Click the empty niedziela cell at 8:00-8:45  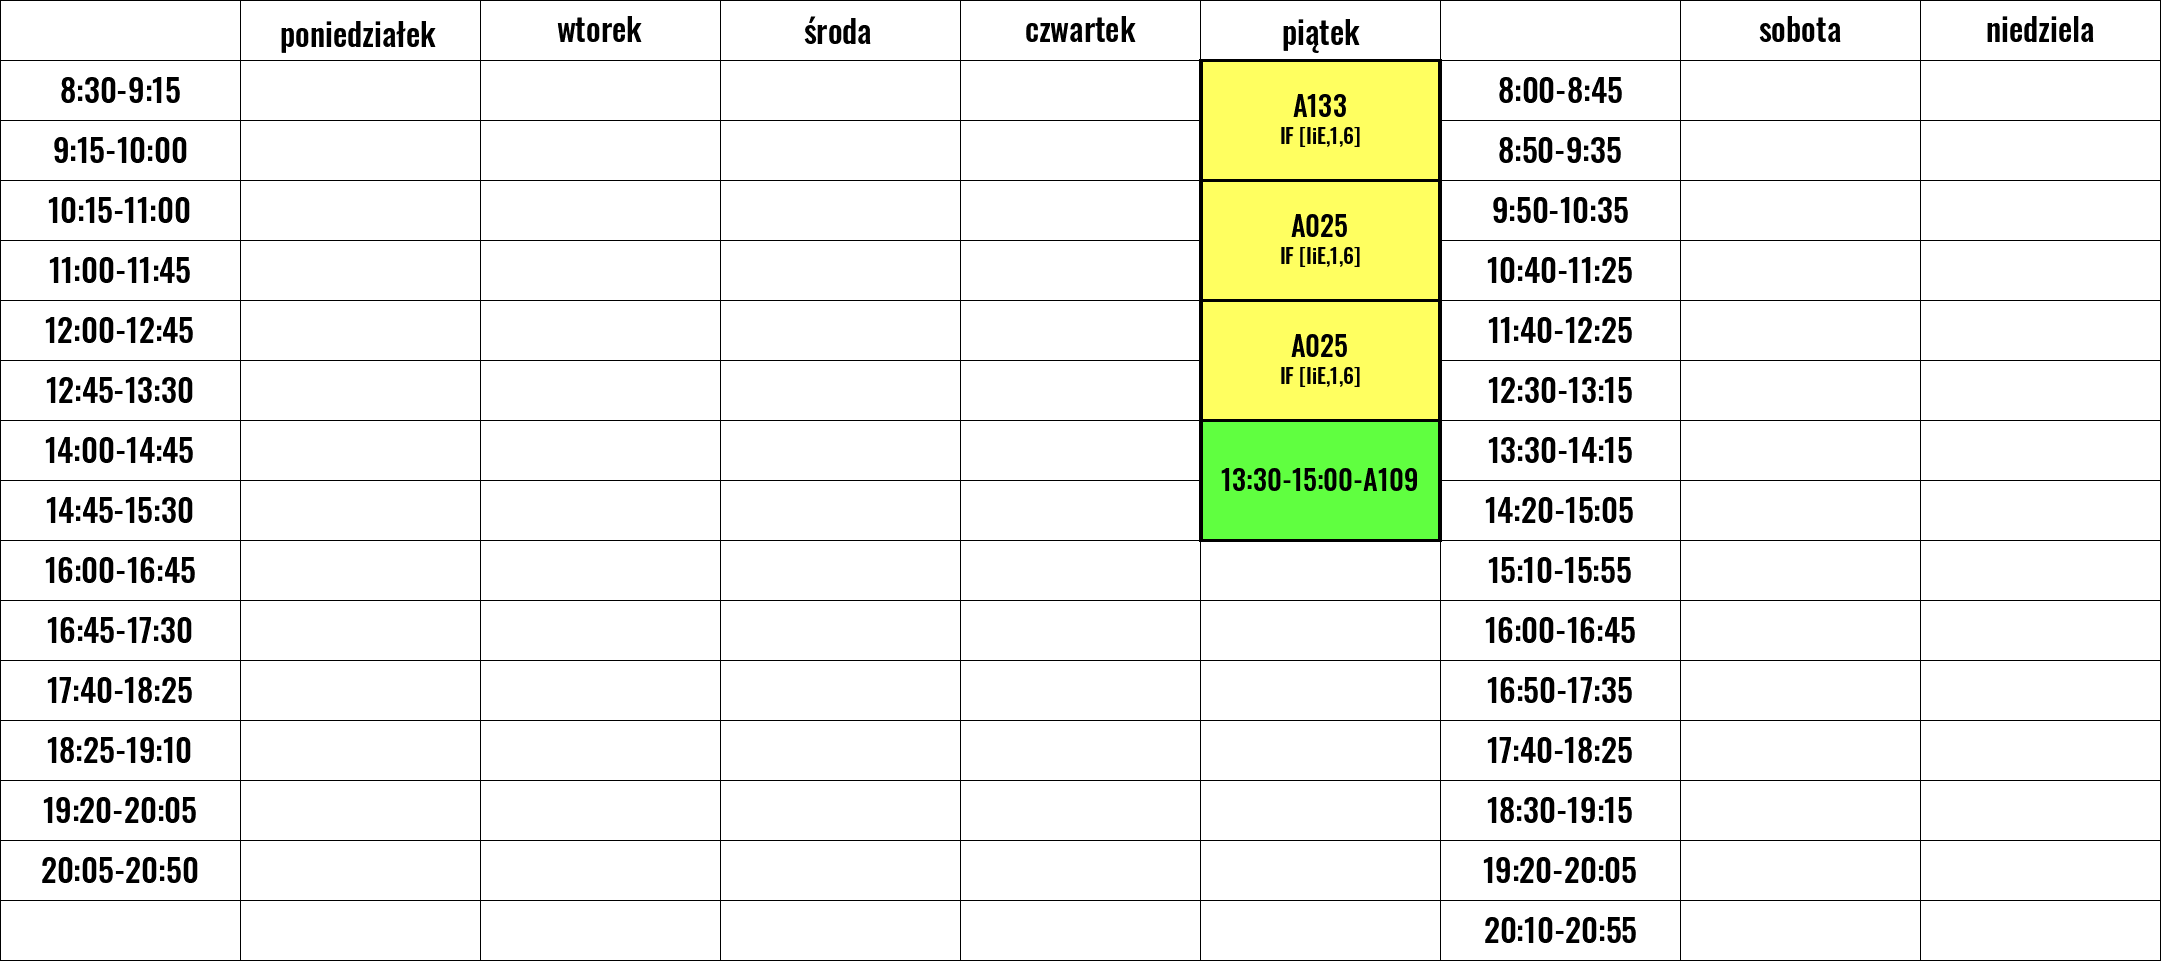pyautogui.click(x=2040, y=91)
